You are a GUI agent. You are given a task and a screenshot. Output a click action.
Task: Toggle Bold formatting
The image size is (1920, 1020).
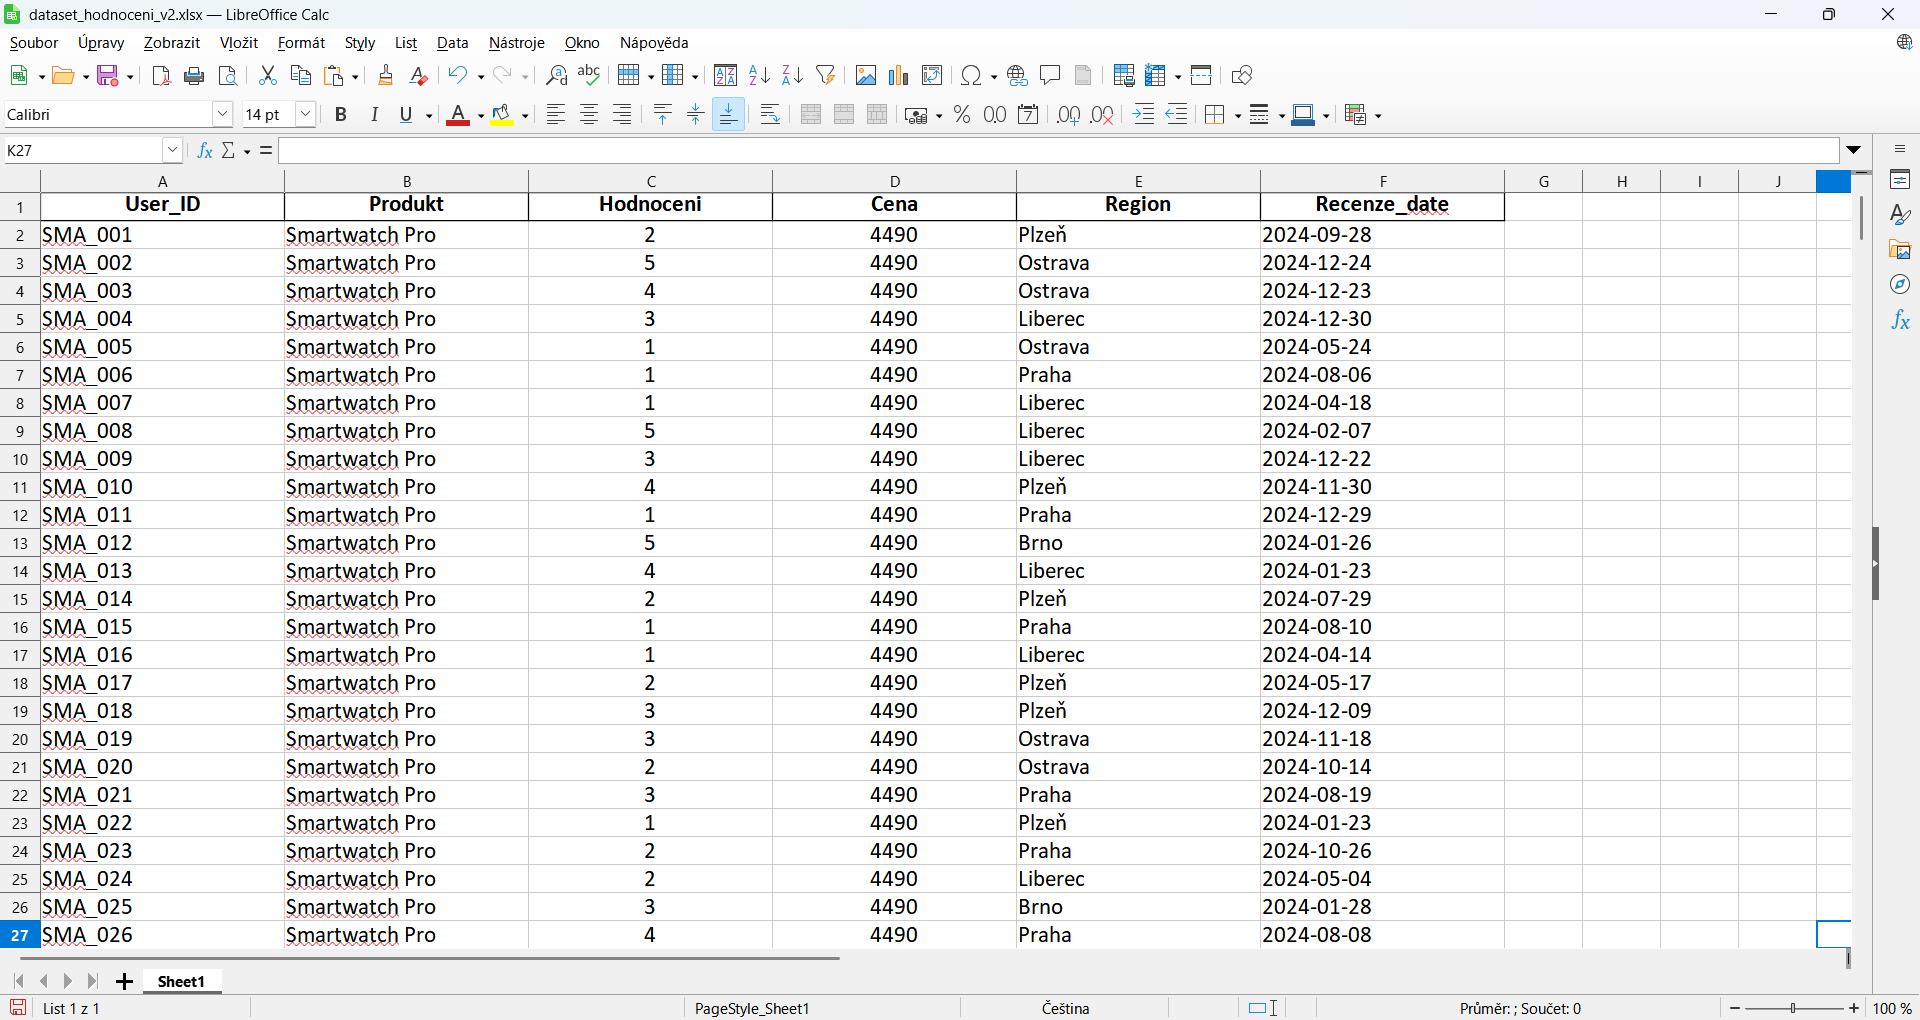coord(341,115)
